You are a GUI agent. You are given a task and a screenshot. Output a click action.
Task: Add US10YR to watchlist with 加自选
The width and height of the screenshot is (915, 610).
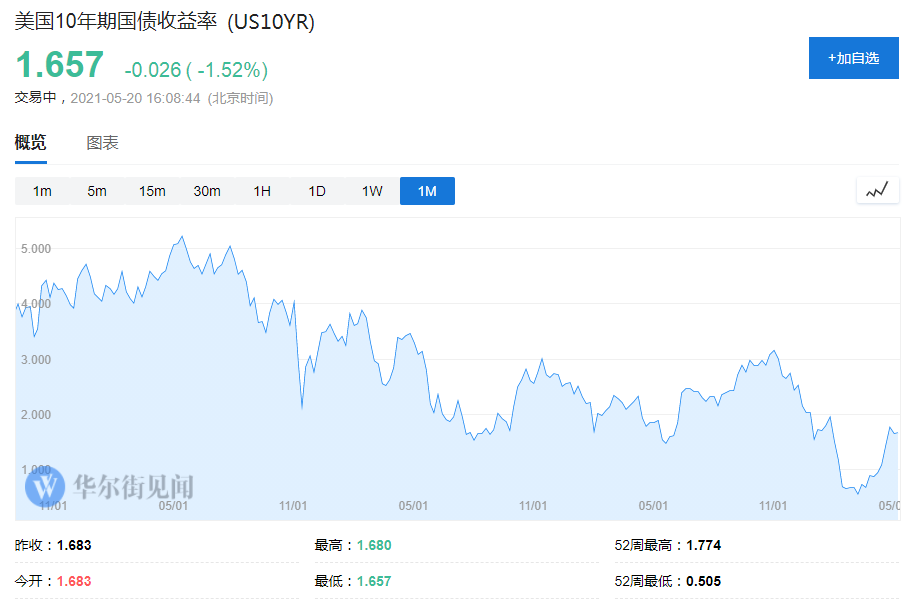click(x=853, y=58)
